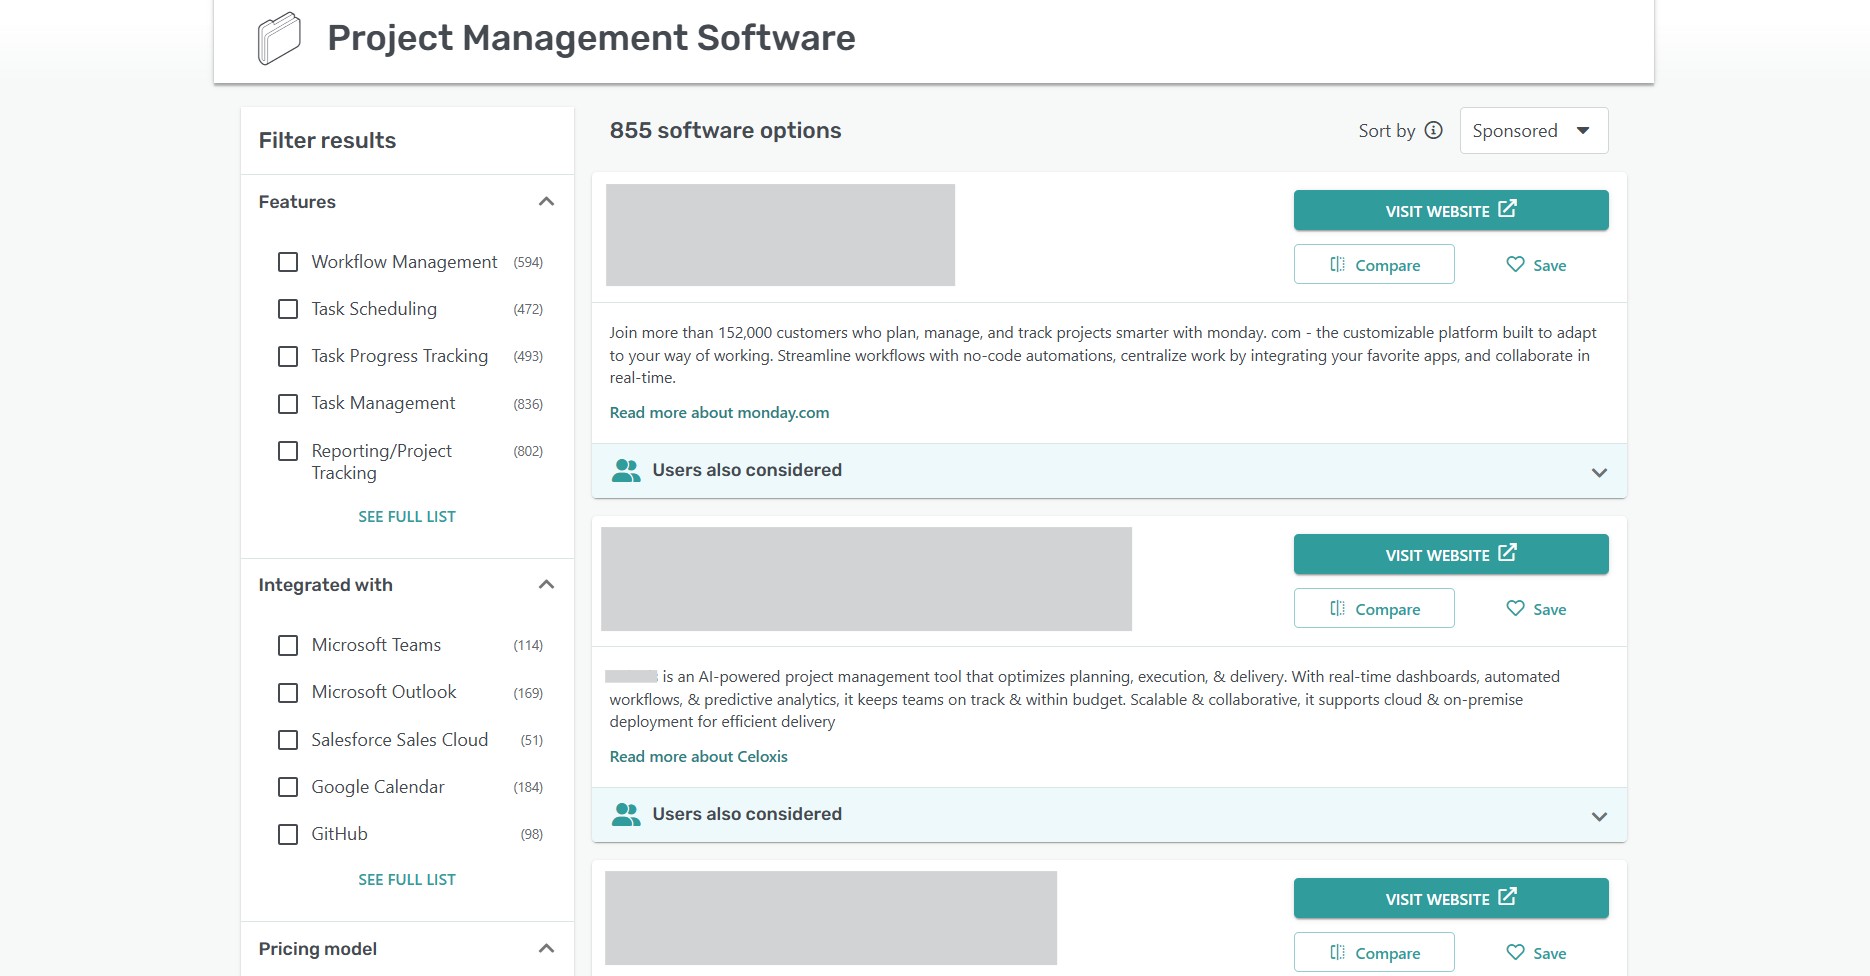The image size is (1870, 976).
Task: Check the Workflow Management filter
Action: tap(288, 262)
